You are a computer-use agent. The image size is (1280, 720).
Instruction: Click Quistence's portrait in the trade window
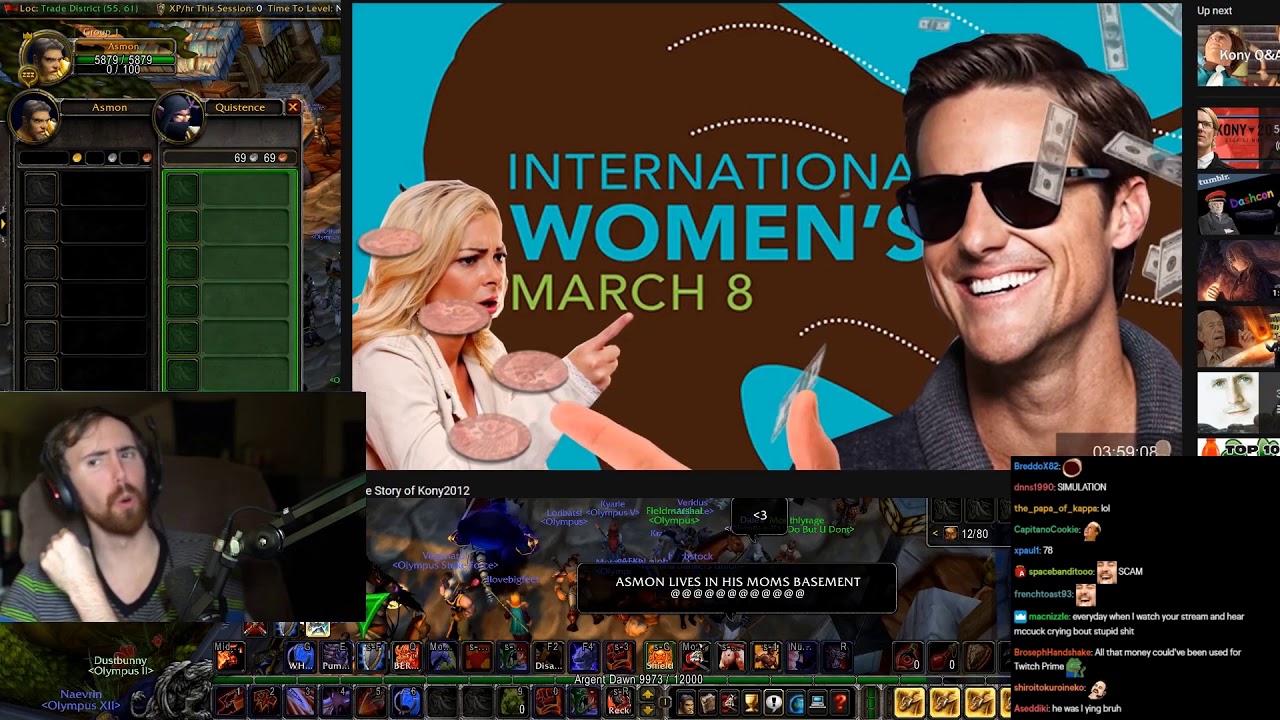click(x=179, y=118)
